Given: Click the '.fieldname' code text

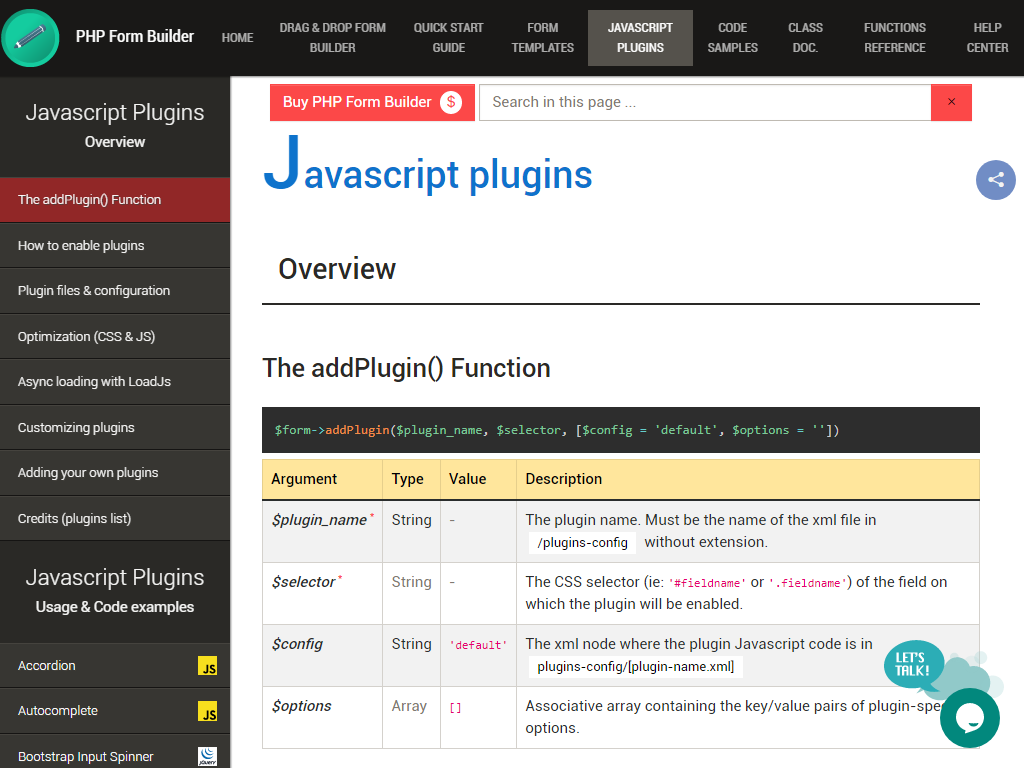Looking at the screenshot, I should (x=807, y=583).
